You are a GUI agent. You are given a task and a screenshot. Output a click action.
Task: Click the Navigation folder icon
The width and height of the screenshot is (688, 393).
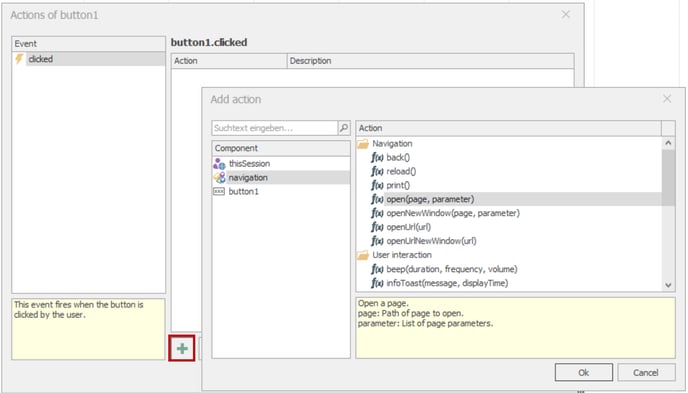point(363,143)
